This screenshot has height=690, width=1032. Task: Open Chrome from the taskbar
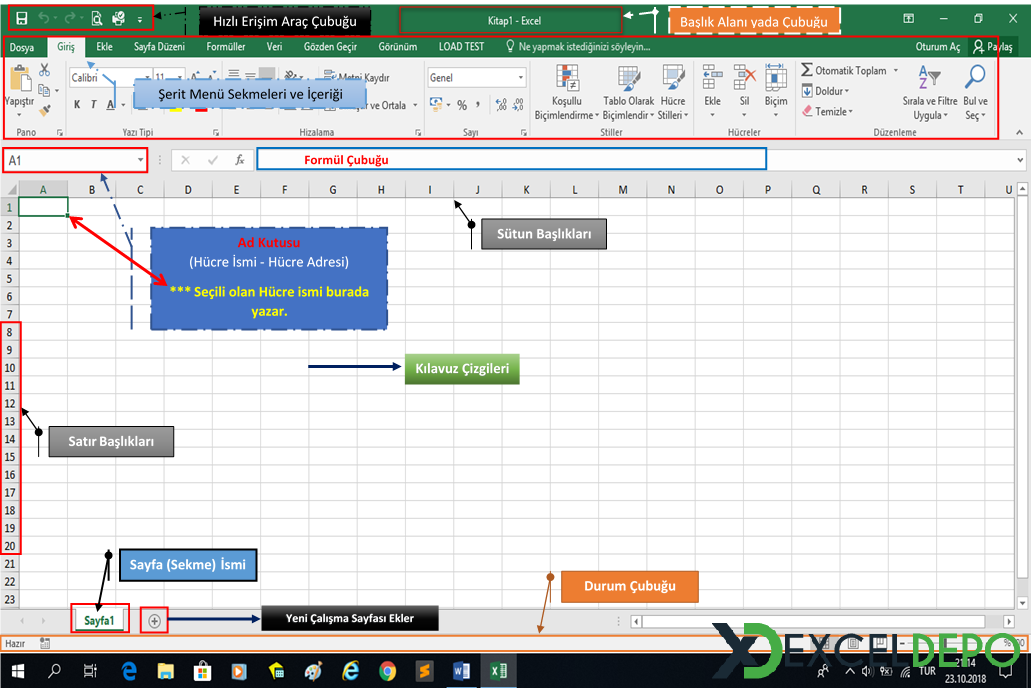(x=388, y=671)
